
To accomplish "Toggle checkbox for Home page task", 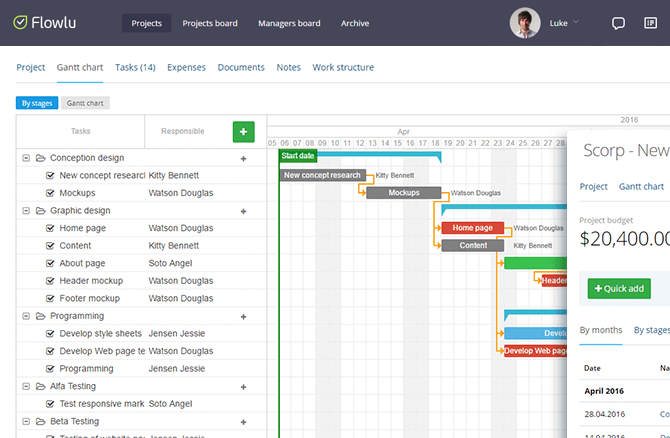I will (x=50, y=228).
